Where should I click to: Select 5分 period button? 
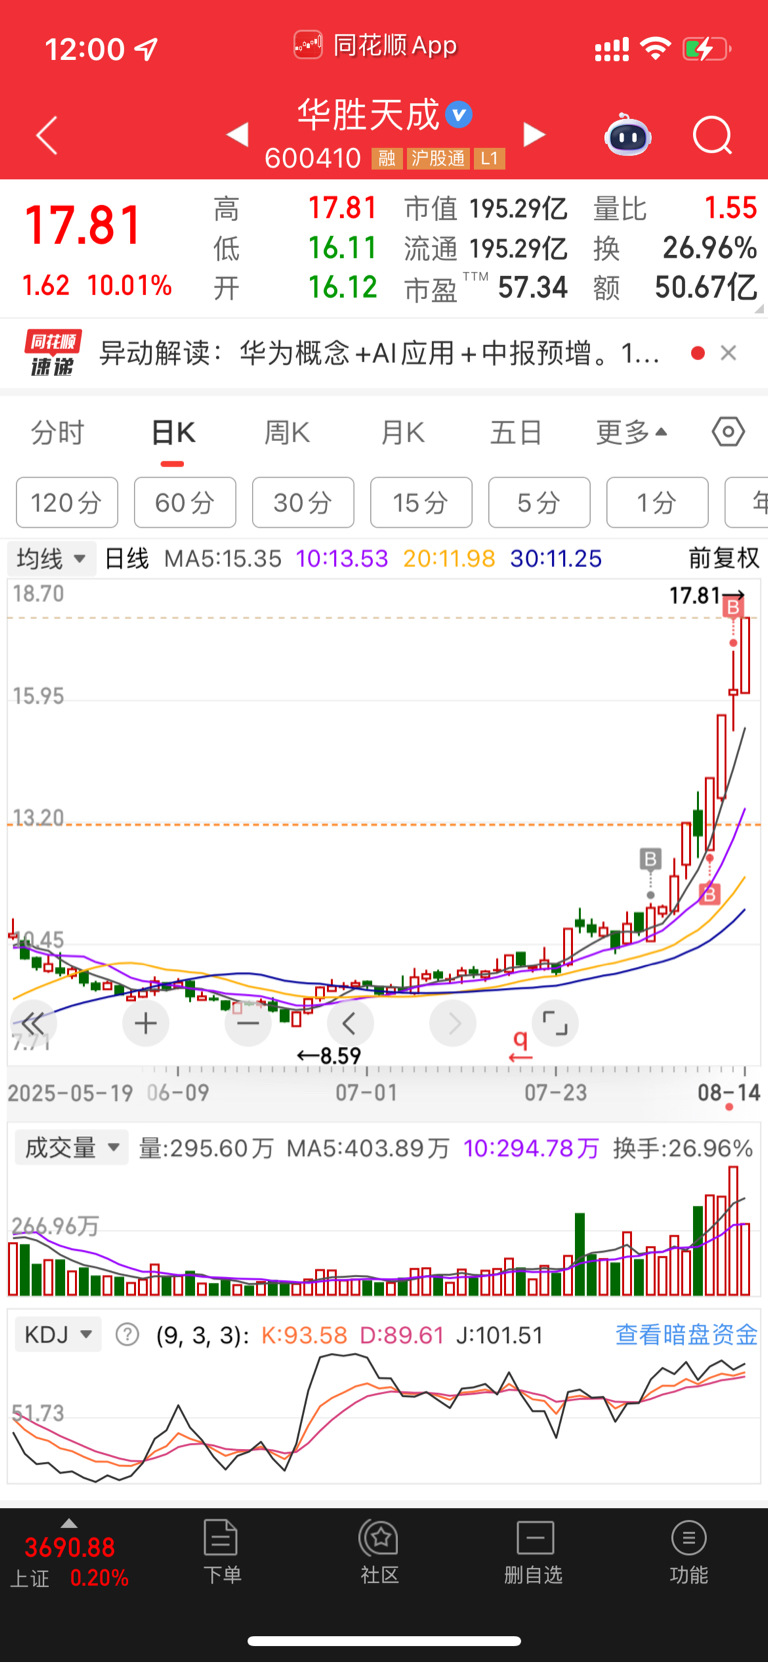click(539, 502)
